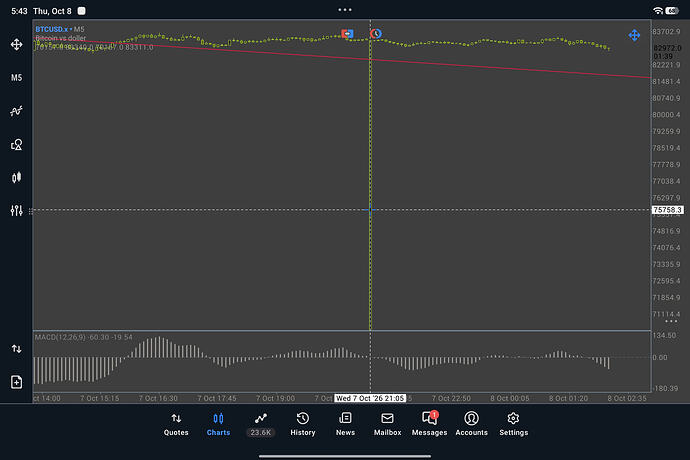This screenshot has height=460, width=690.
Task: Click the 134.50 MACD scale value
Action: pos(664,335)
